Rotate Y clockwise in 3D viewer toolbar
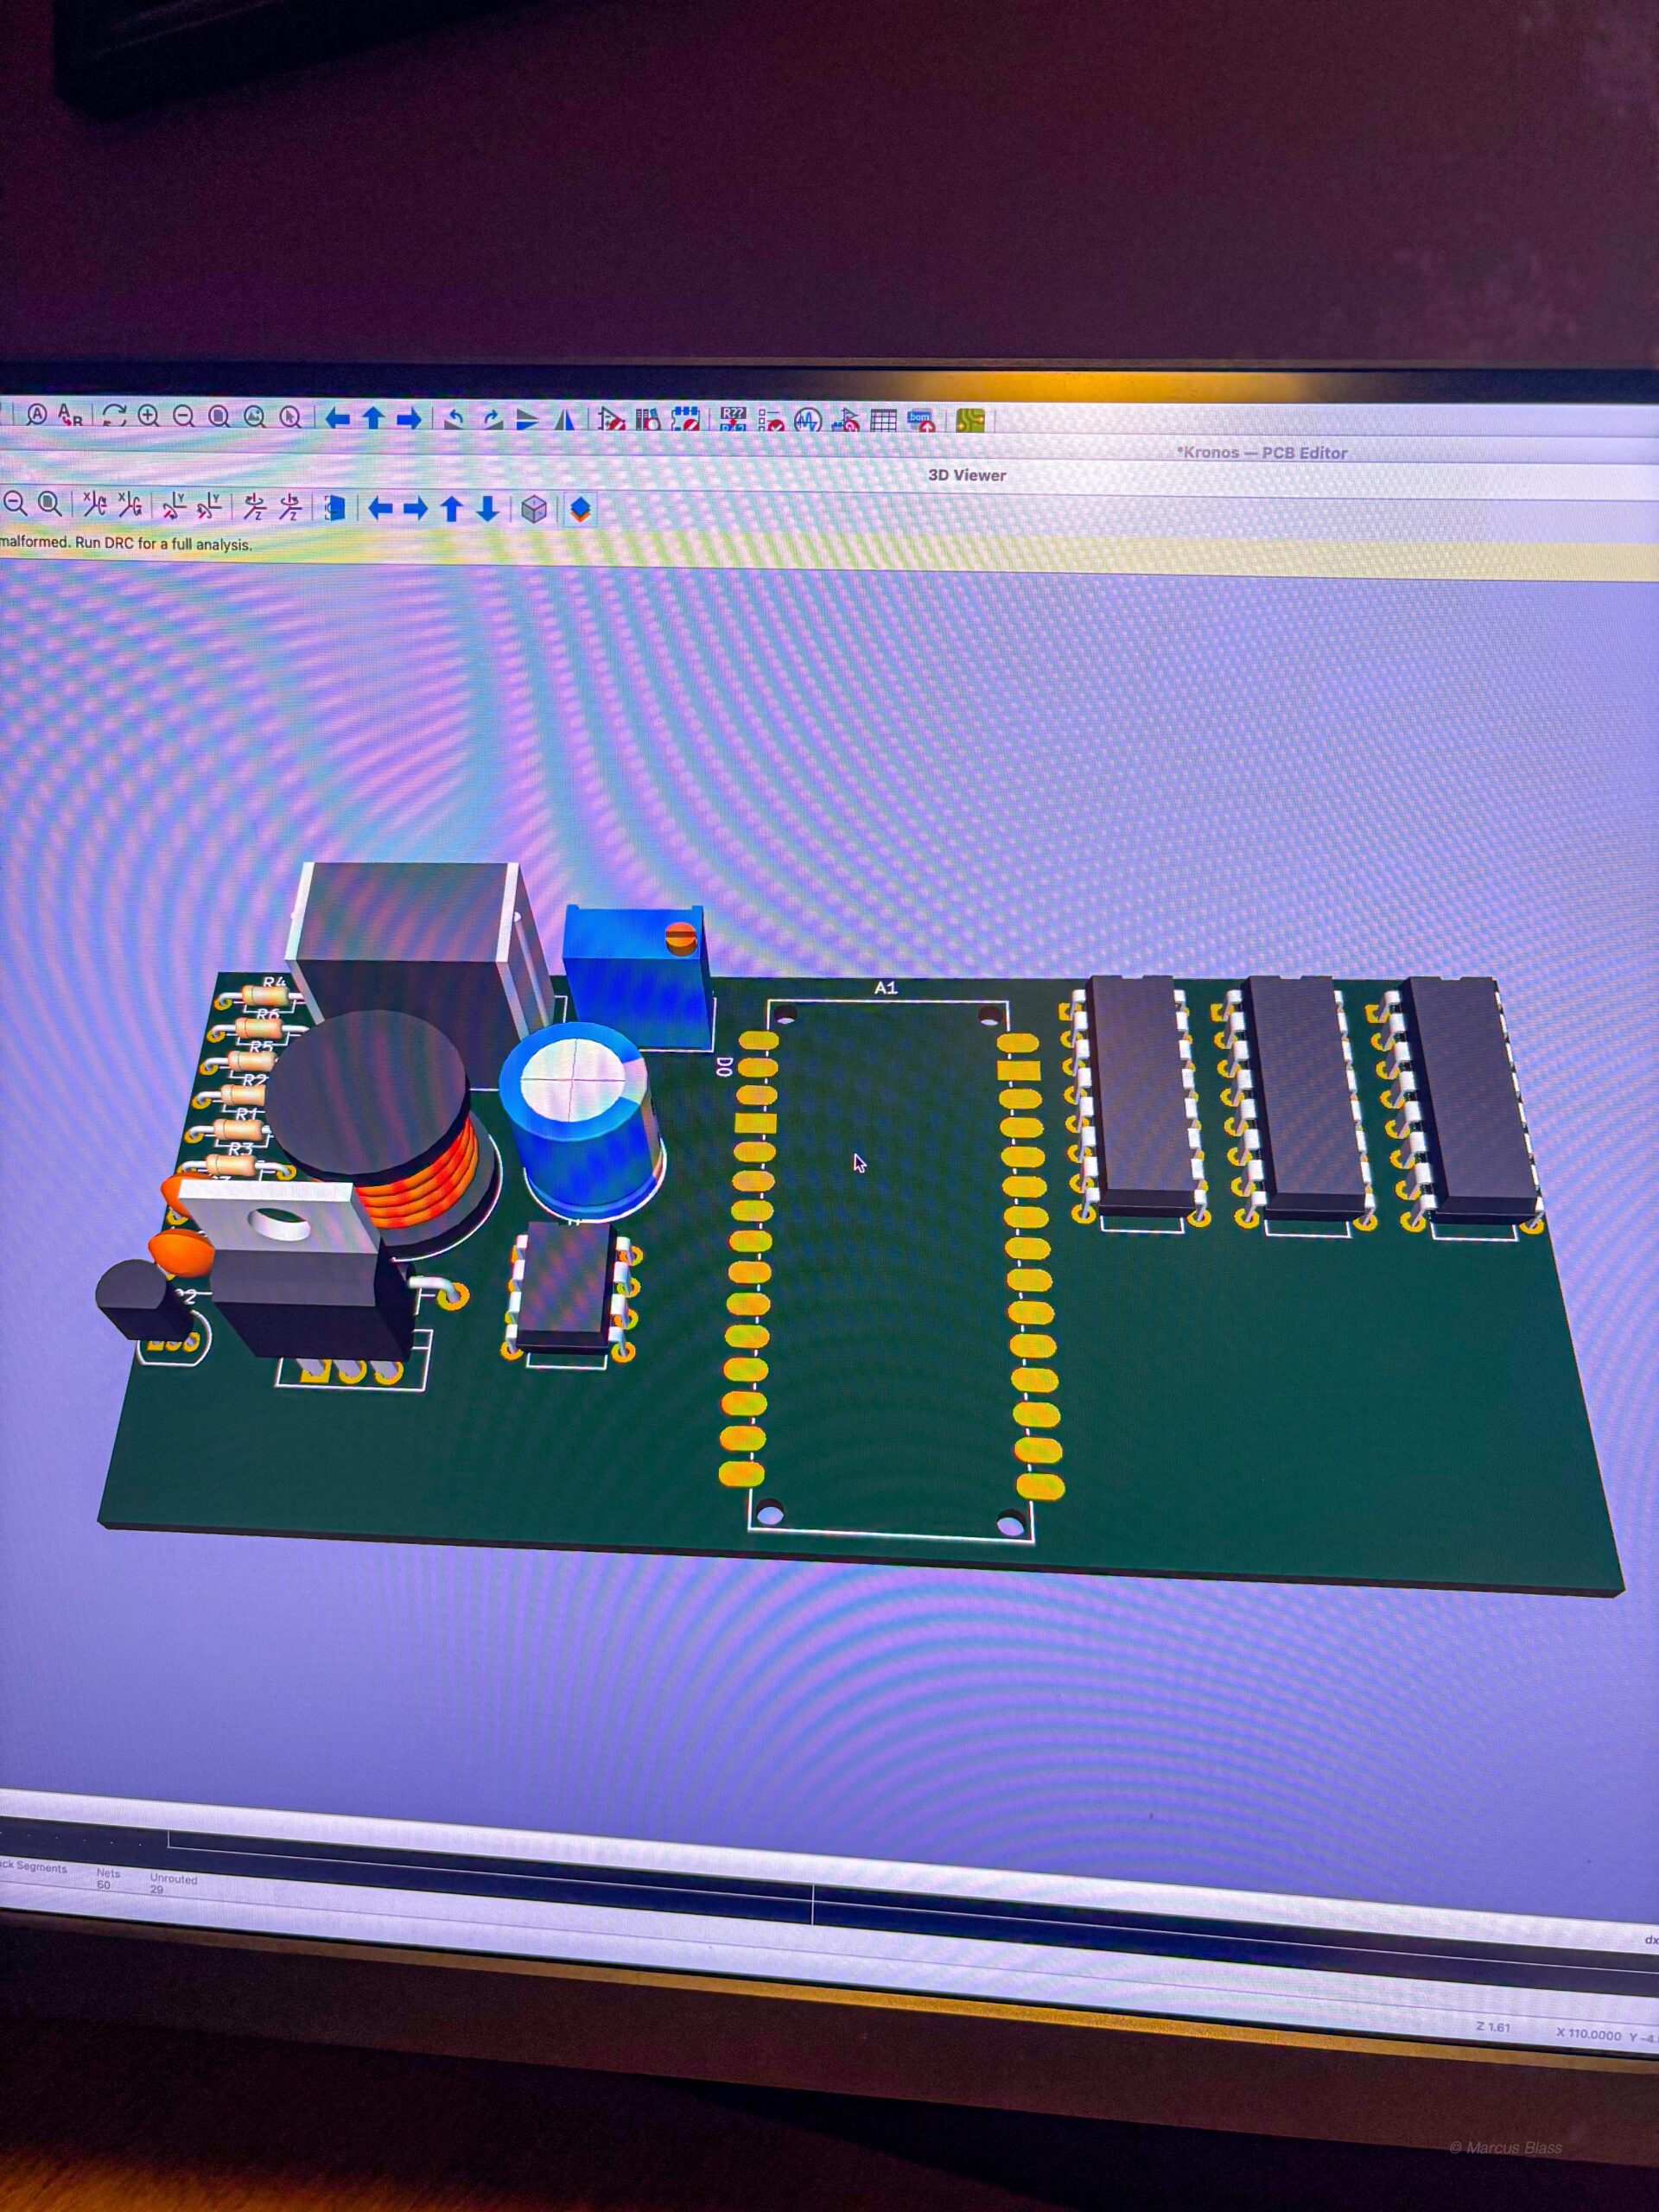1659x2212 pixels. point(174,507)
